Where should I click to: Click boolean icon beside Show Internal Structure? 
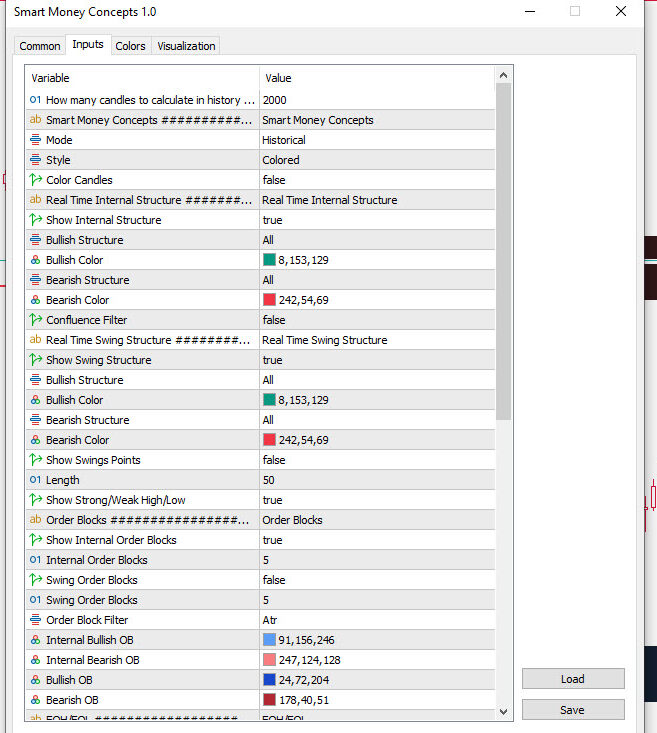36,220
